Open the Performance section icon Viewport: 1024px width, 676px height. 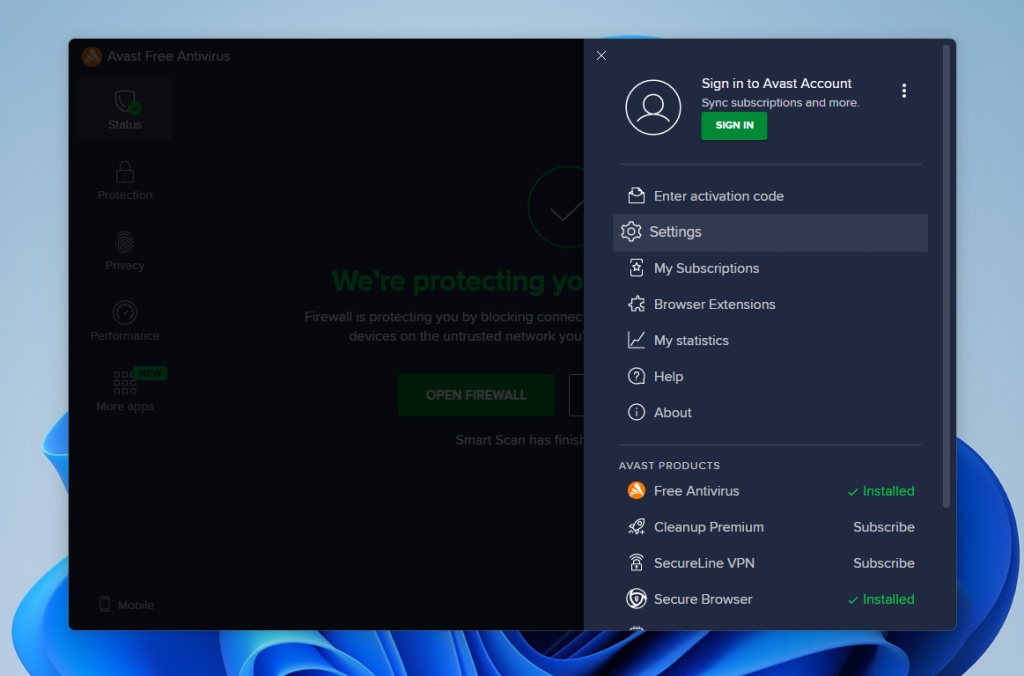pos(124,312)
